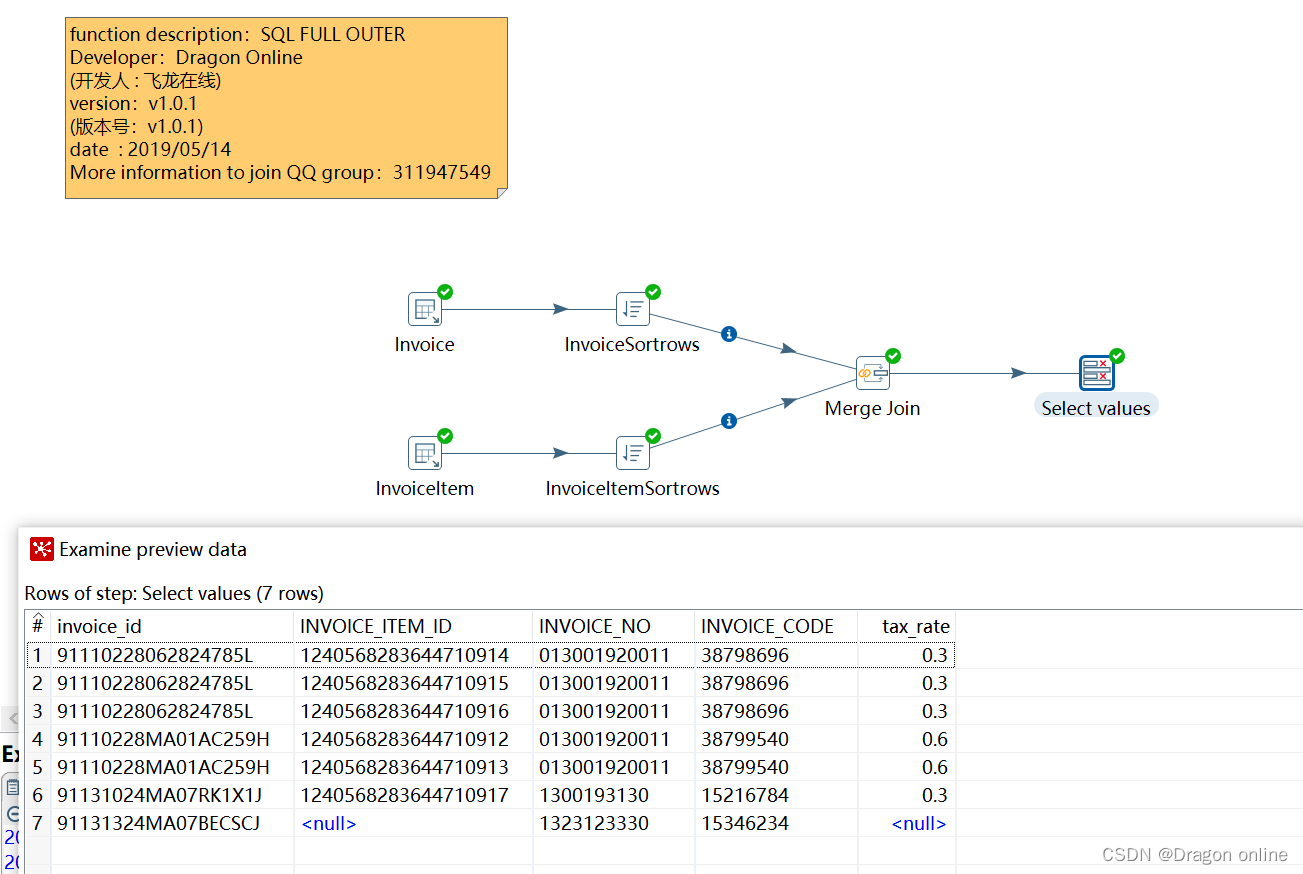Click green check badge on InvoiceItem step
This screenshot has width=1303, height=874.
click(x=445, y=436)
